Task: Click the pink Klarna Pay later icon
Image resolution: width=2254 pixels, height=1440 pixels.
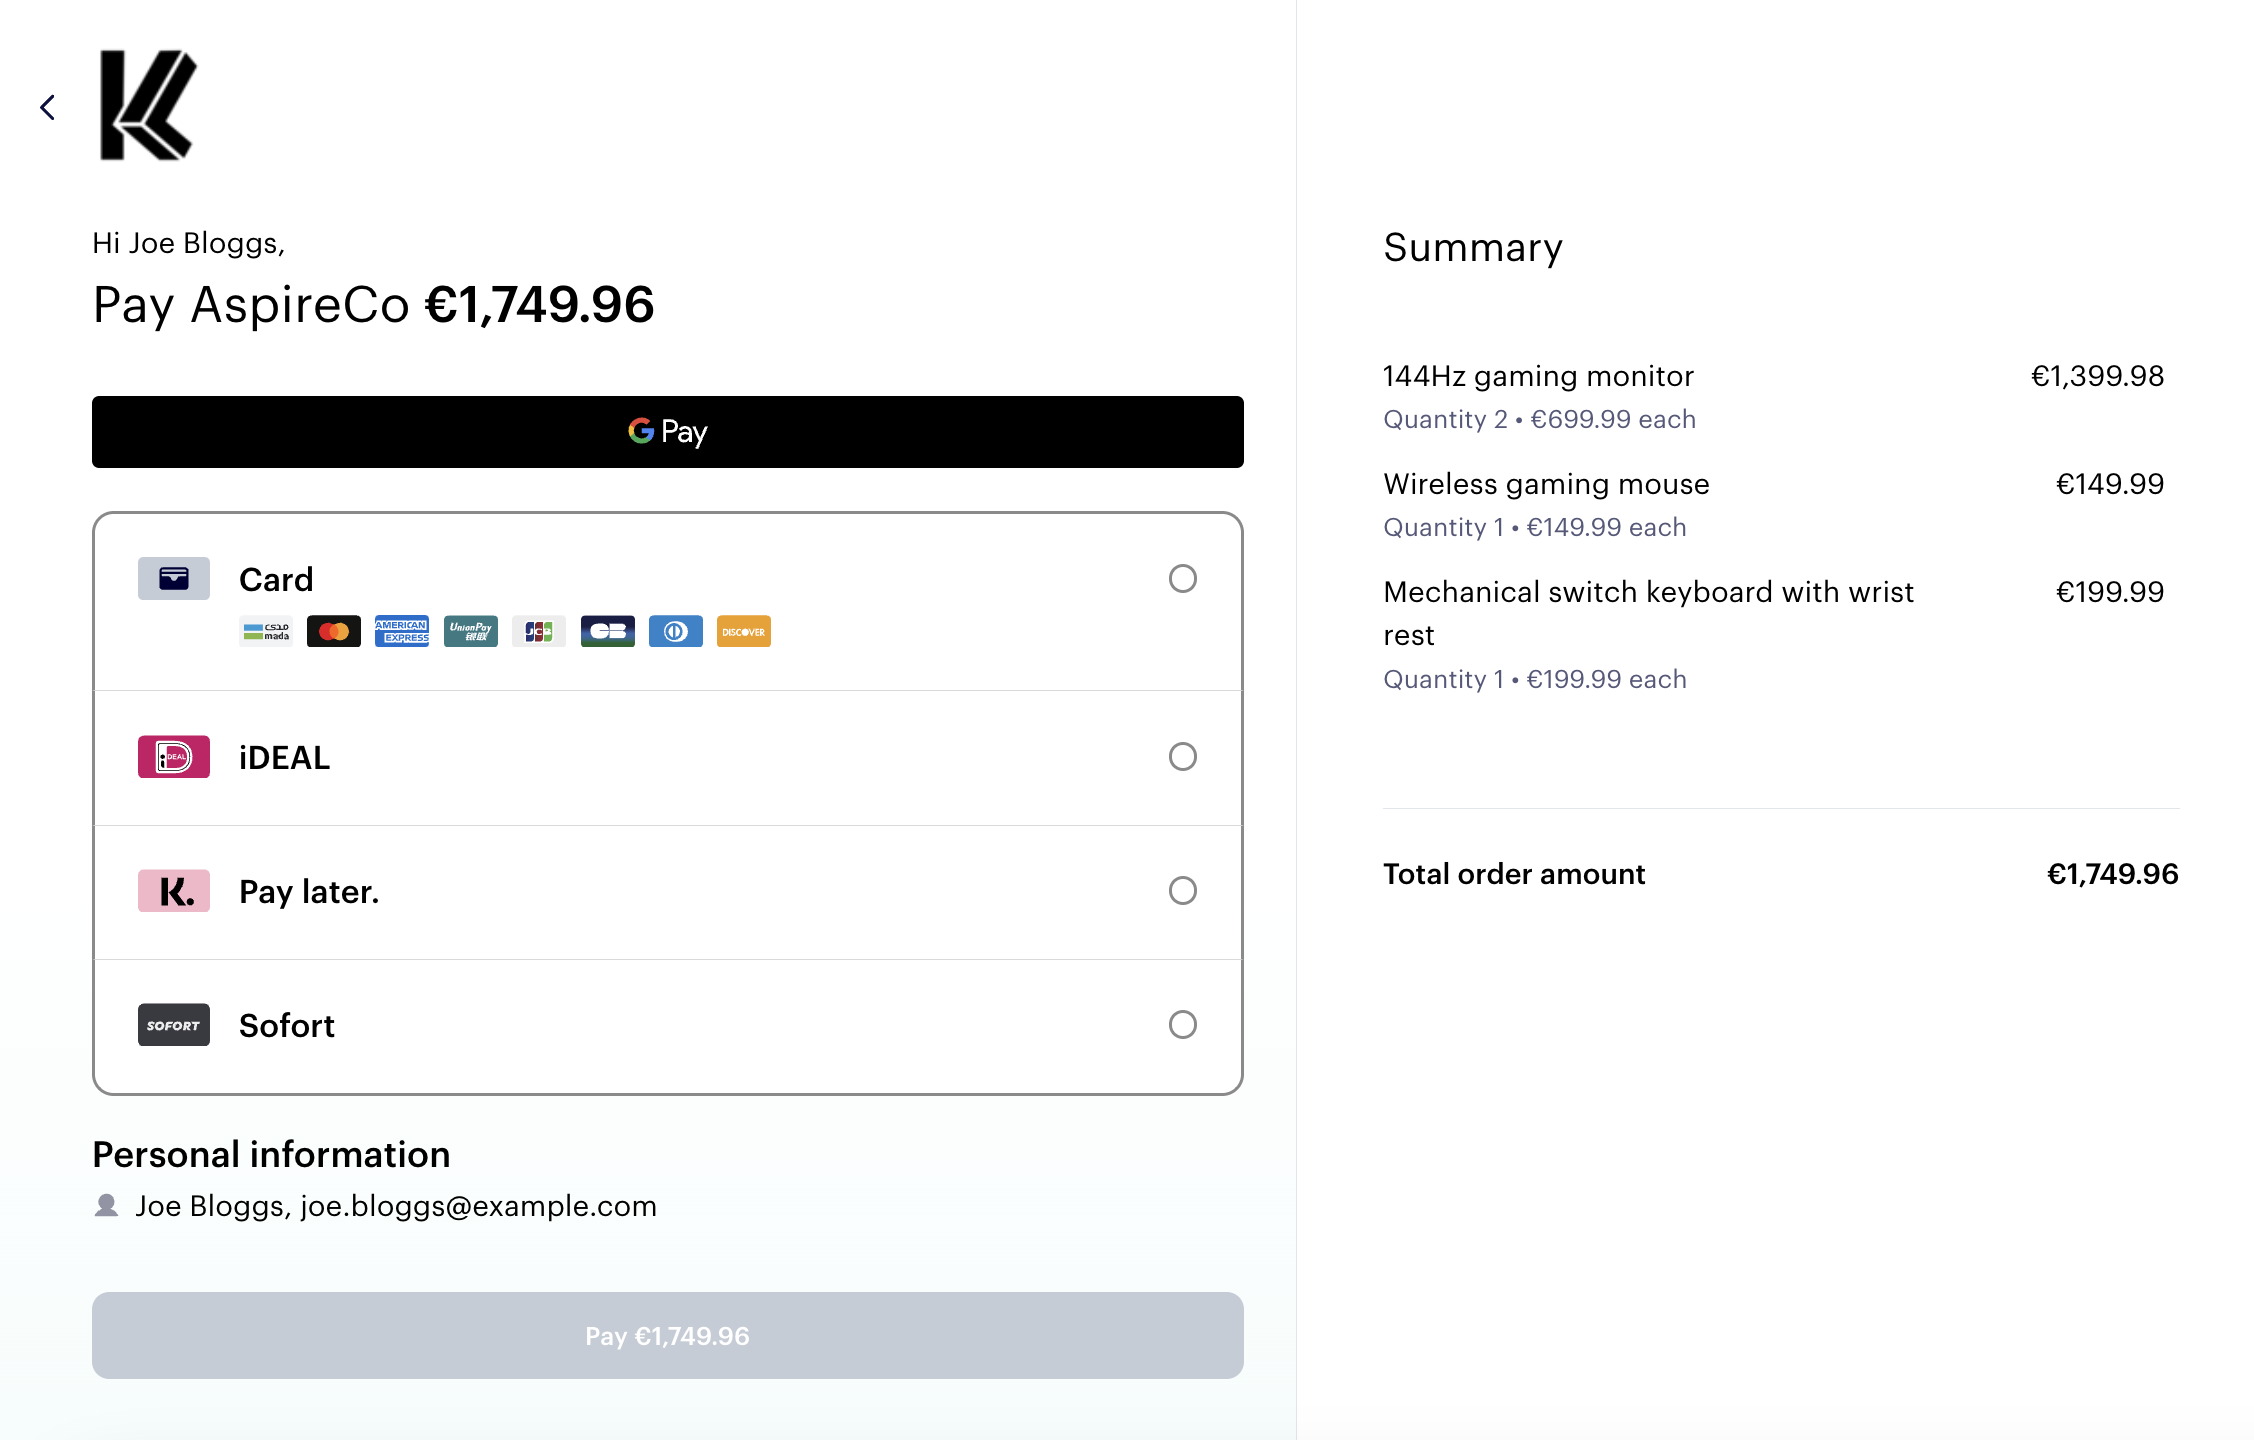Action: tap(173, 891)
